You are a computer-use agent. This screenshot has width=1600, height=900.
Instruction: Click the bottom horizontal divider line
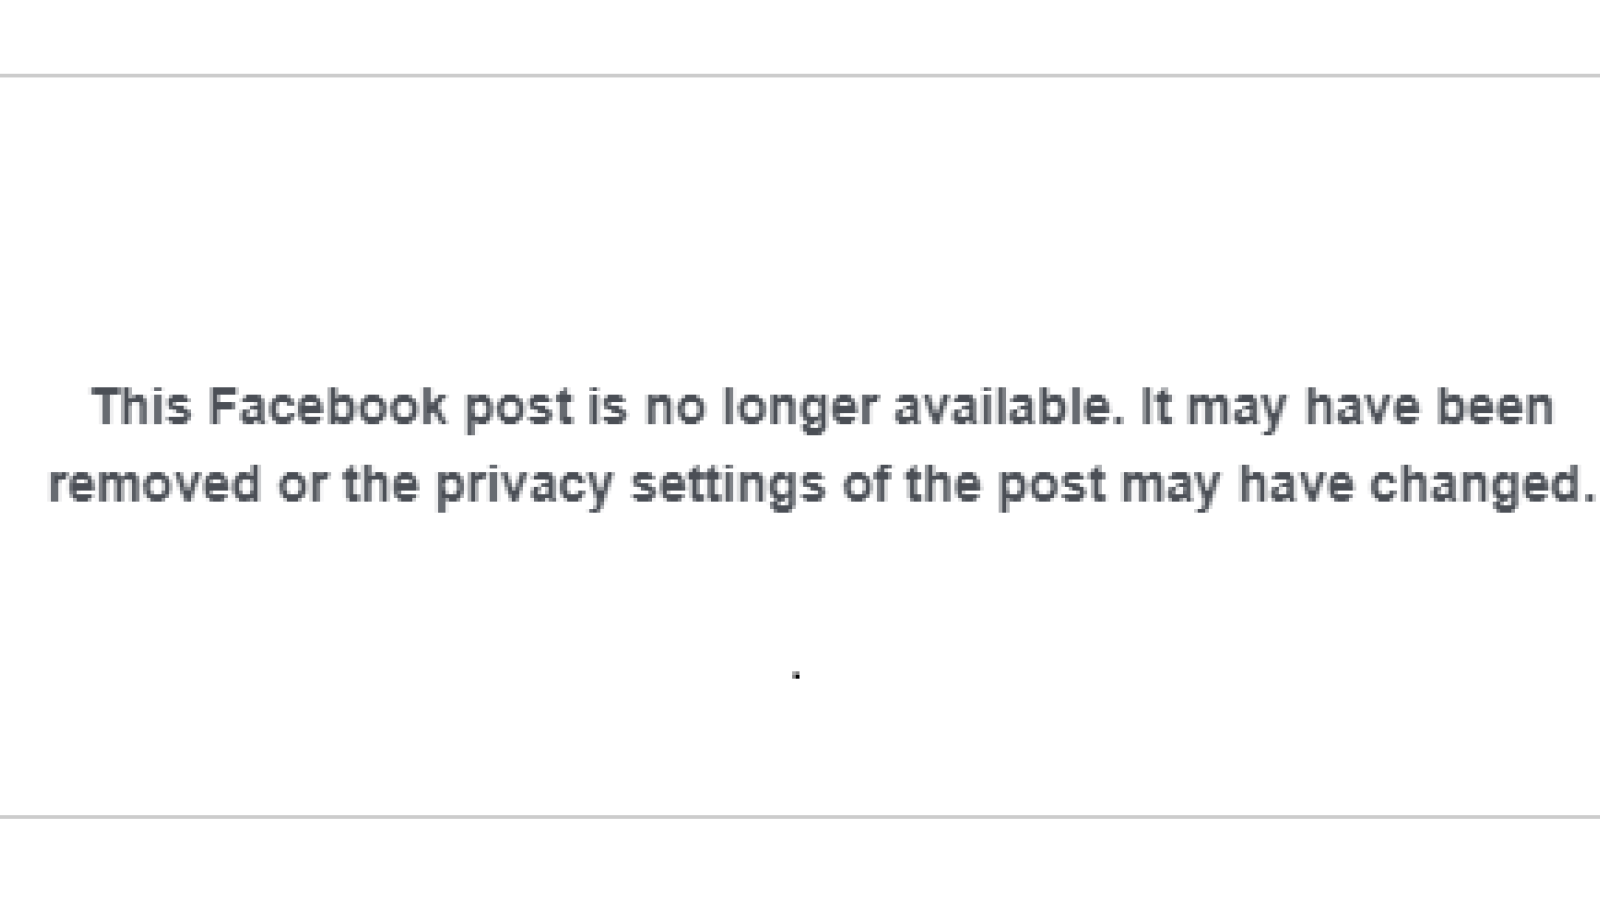tap(800, 816)
